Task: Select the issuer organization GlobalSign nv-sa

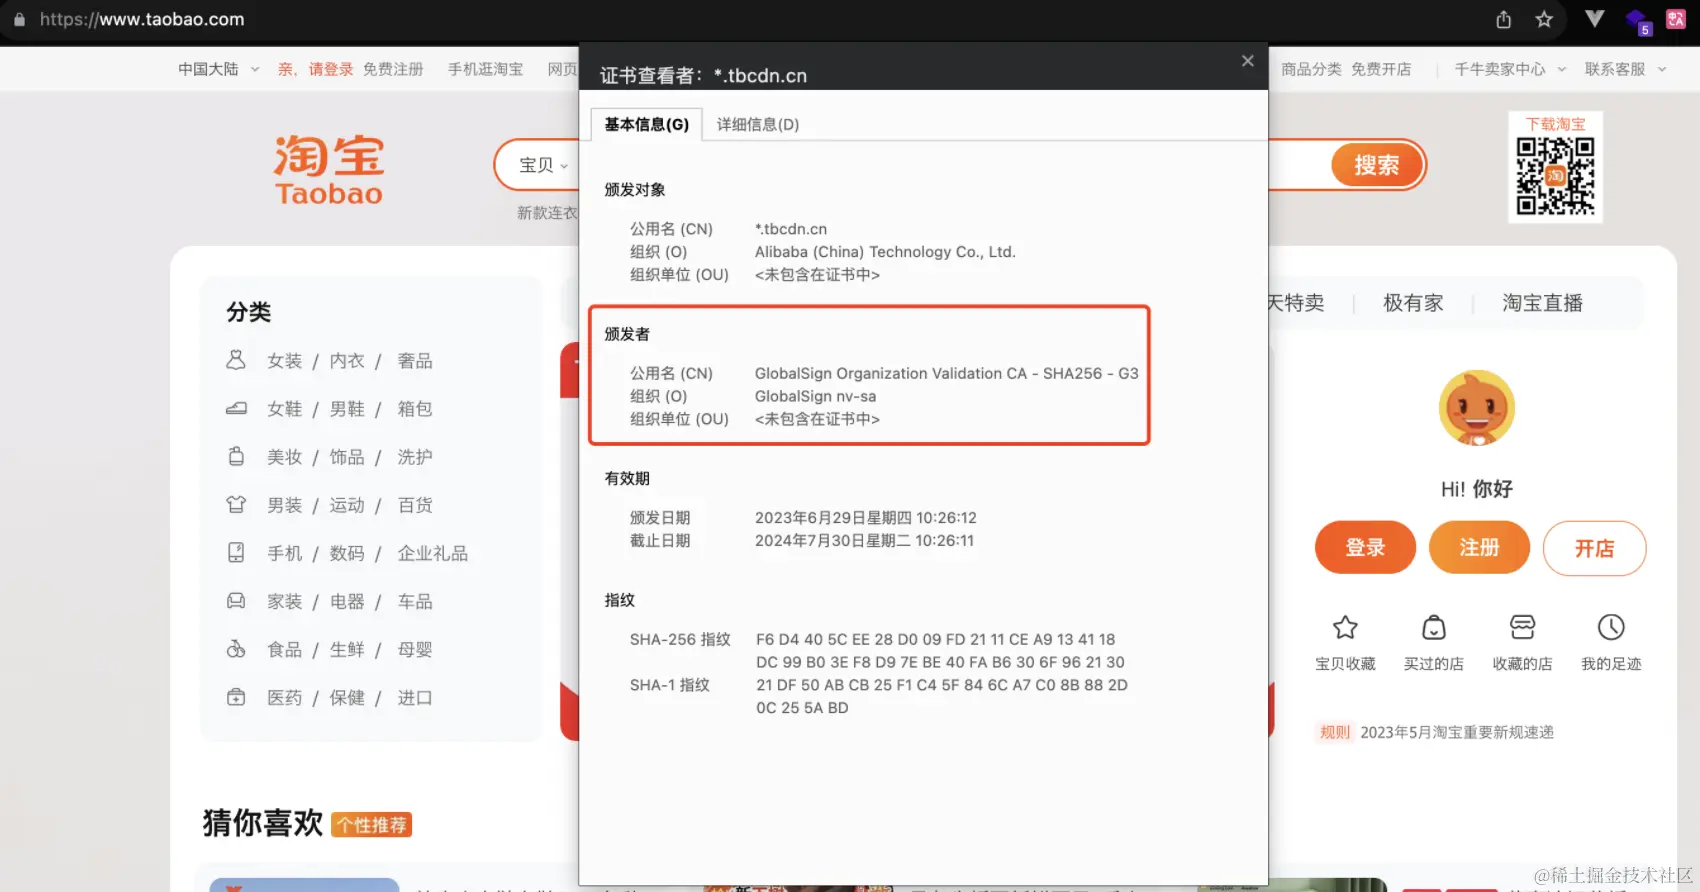Action: click(x=815, y=396)
